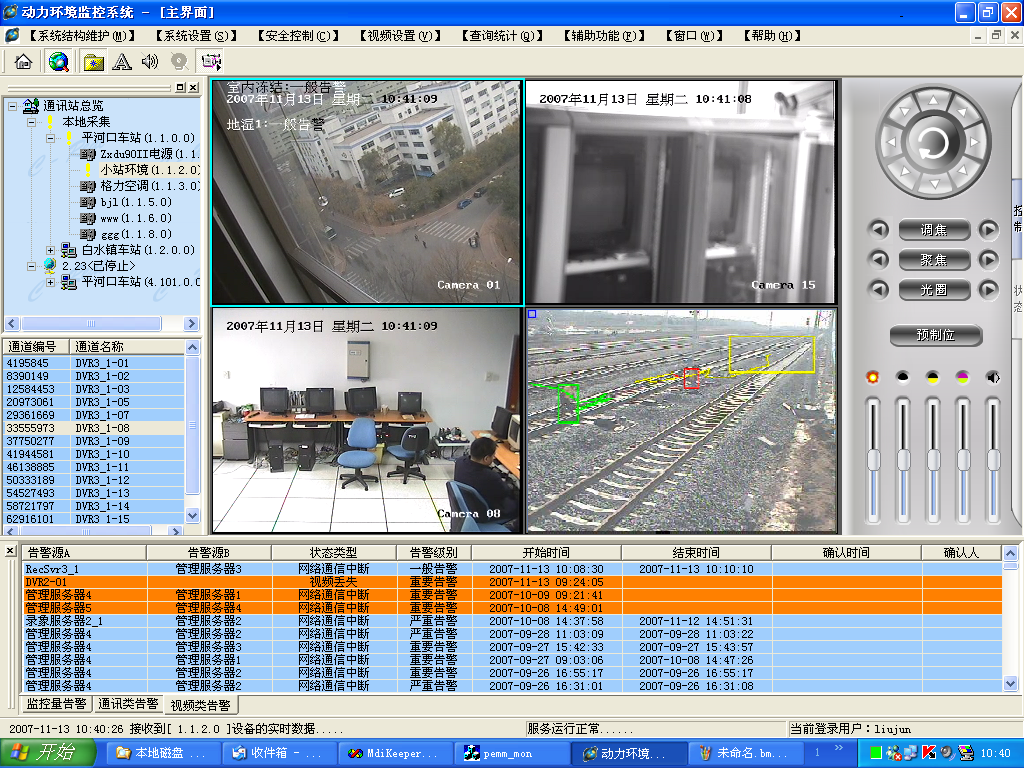Image resolution: width=1024 pixels, height=768 pixels.
Task: Select 格力空调 (1.1.3.0) tree item
Action: click(x=150, y=186)
